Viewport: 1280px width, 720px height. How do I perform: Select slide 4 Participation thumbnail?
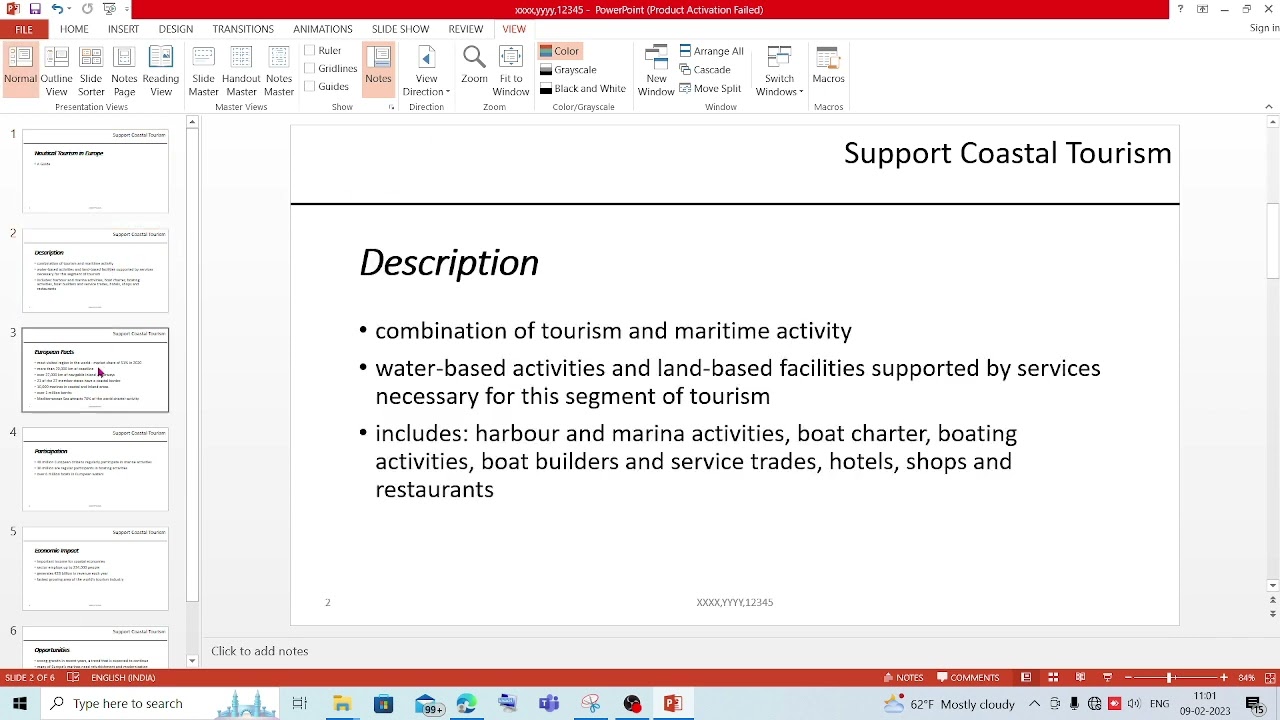95,469
